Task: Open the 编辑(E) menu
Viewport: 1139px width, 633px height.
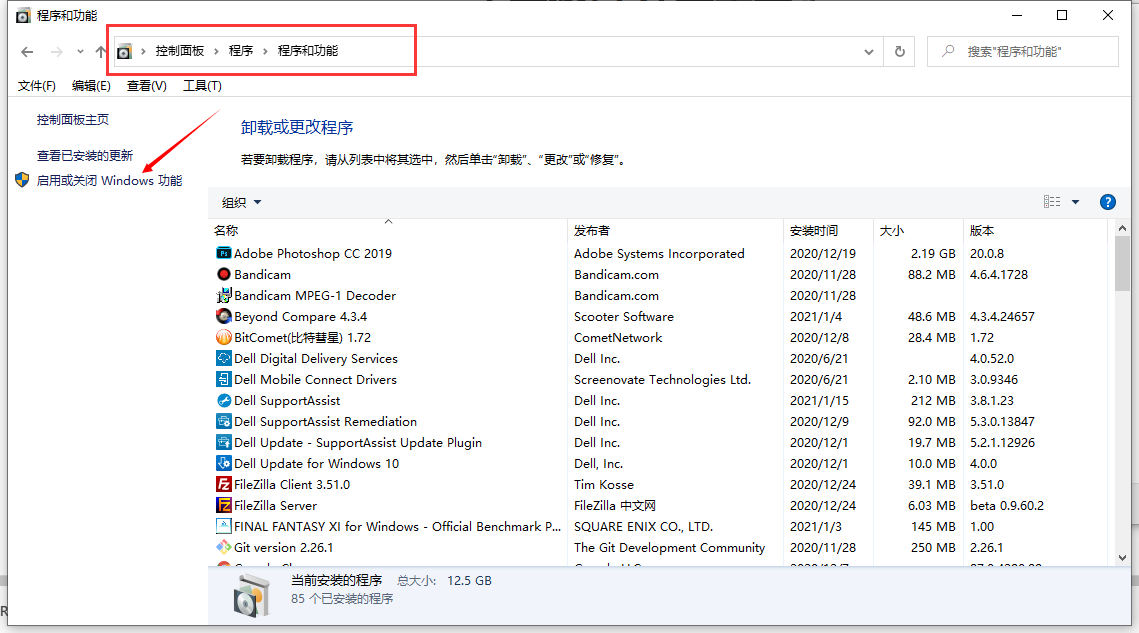Action: 91,86
